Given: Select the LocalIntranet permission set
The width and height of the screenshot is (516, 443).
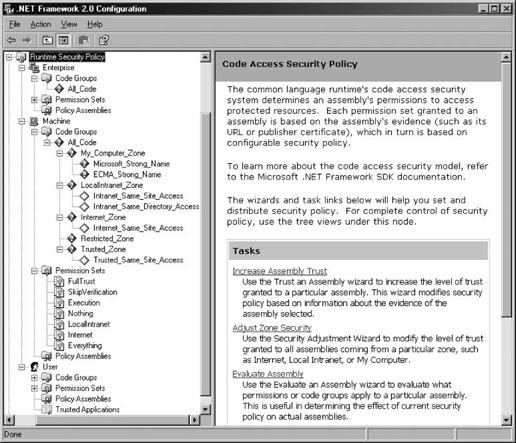Looking at the screenshot, I should coord(89,324).
